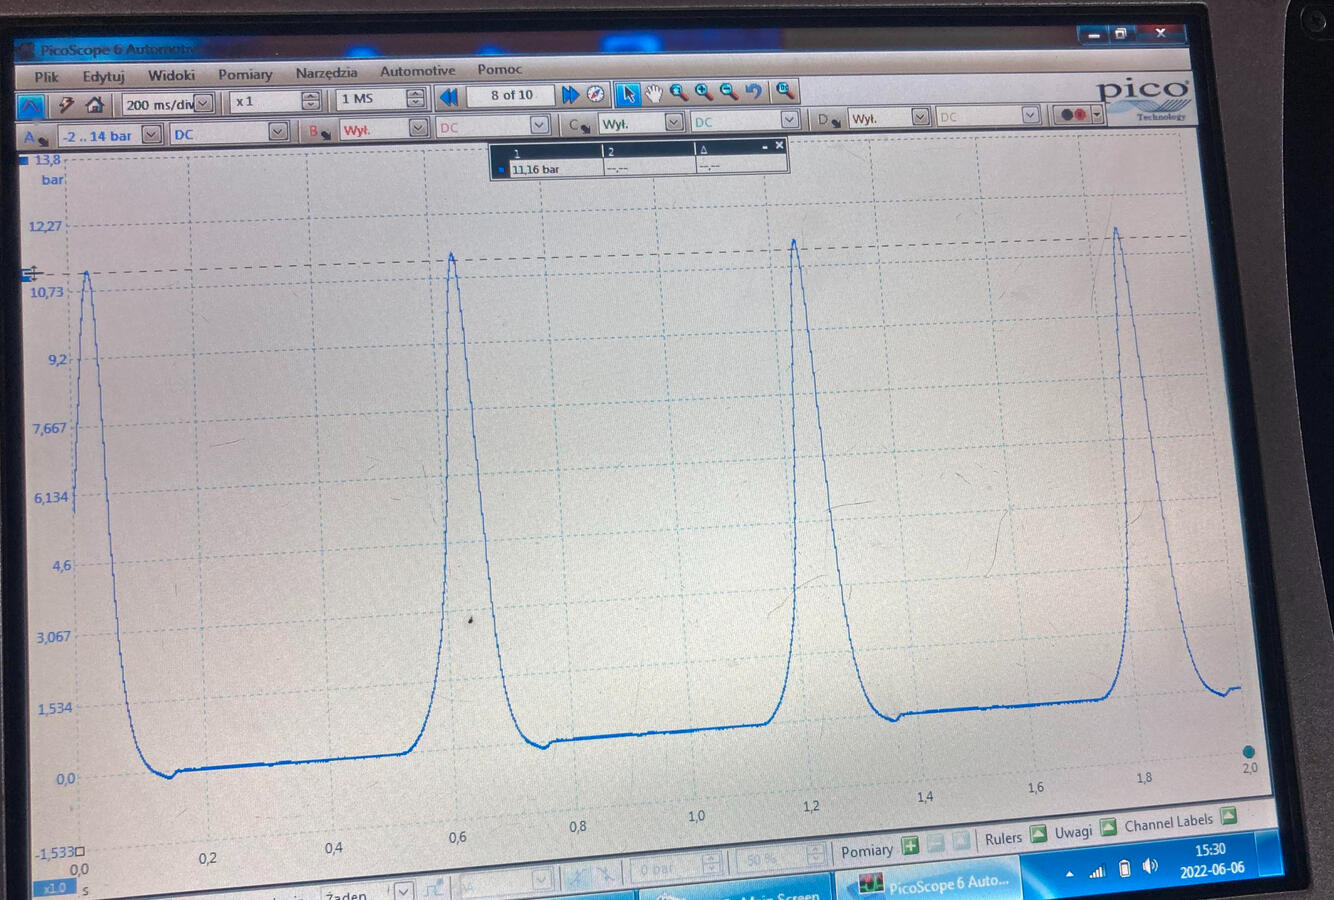The image size is (1334, 900).
Task: Go to next waveform buffer
Action: (x=570, y=95)
